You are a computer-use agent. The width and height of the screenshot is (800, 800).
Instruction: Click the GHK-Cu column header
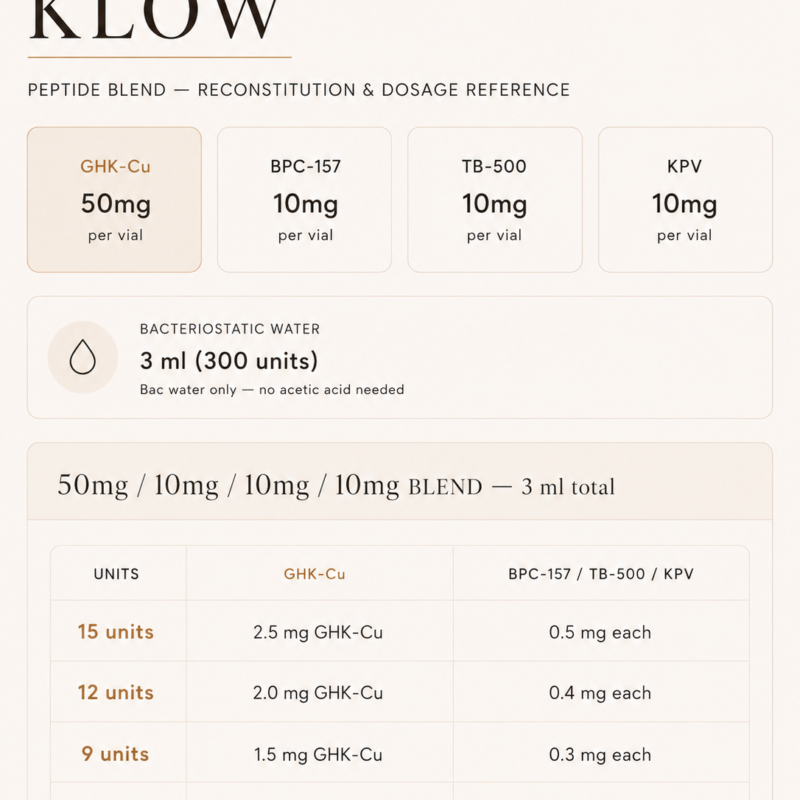click(315, 574)
